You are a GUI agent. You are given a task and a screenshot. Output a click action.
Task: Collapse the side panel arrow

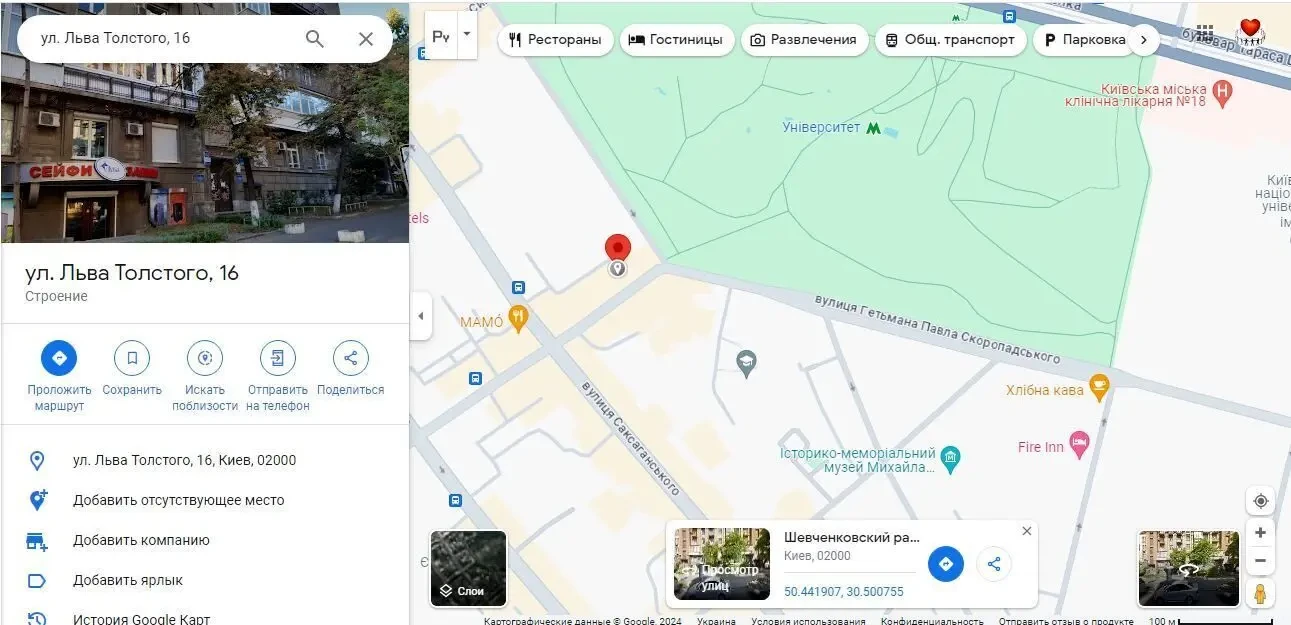420,316
